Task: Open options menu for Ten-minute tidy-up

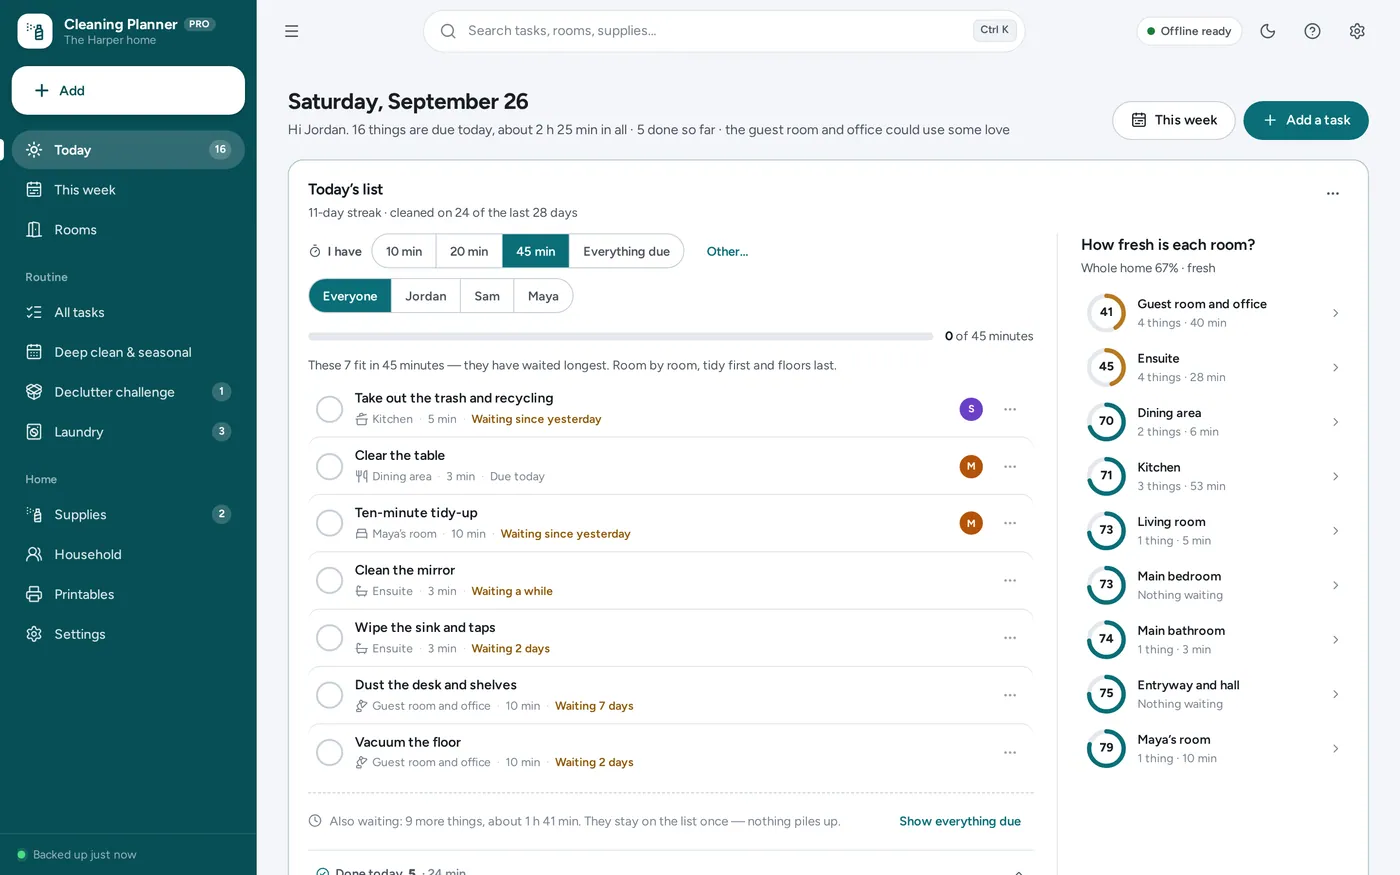Action: pyautogui.click(x=1010, y=523)
